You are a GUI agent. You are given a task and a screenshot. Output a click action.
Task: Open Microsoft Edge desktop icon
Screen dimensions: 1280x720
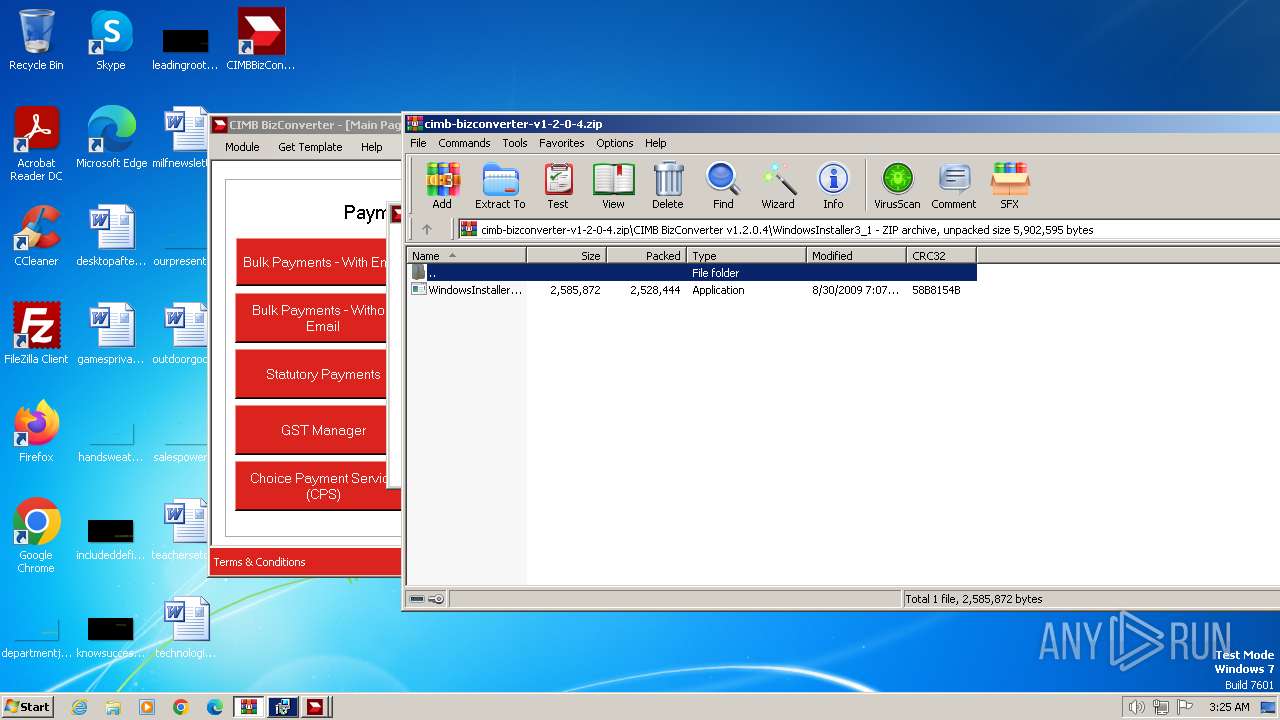tap(111, 138)
